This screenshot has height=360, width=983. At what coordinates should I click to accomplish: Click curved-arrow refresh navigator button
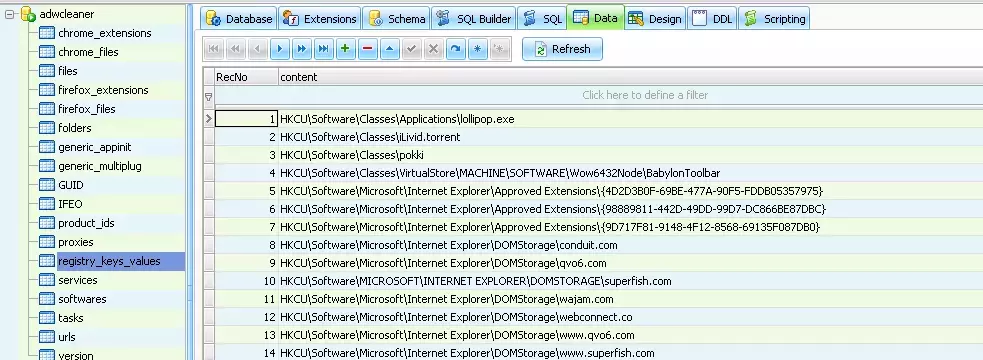click(x=455, y=49)
